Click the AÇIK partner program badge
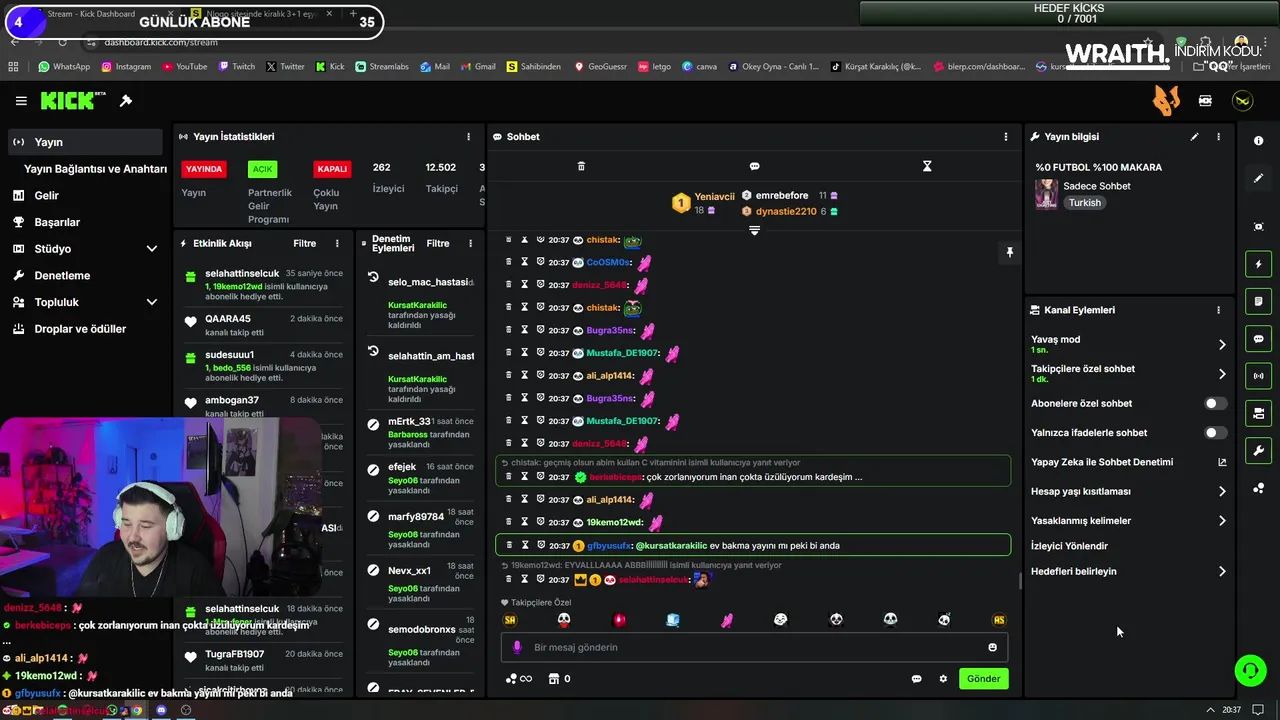Viewport: 1280px width, 720px height. click(x=262, y=169)
